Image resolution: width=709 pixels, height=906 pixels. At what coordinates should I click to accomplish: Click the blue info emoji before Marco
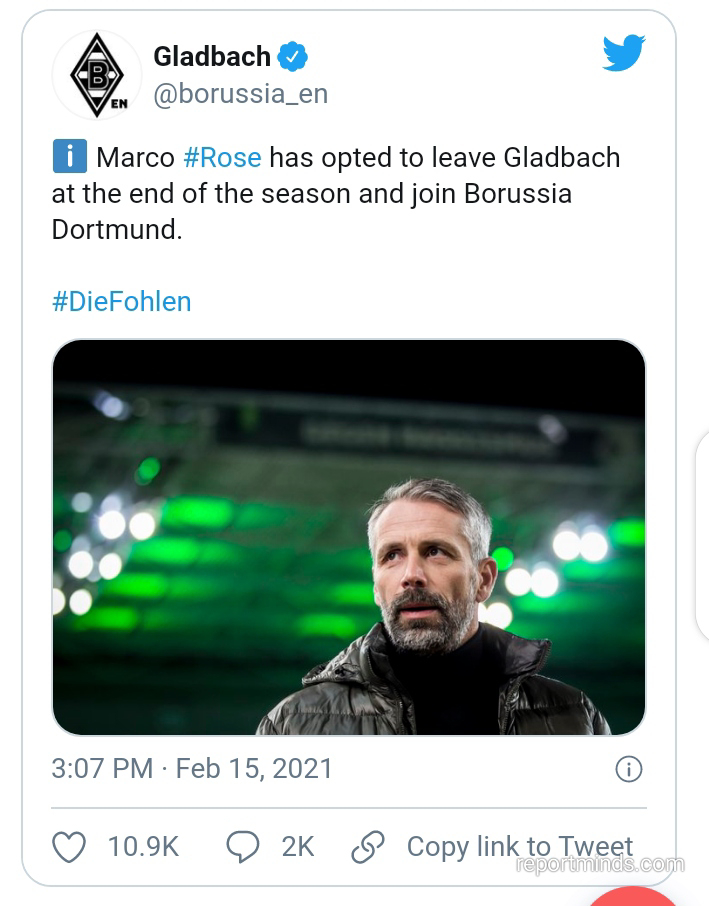[68, 157]
